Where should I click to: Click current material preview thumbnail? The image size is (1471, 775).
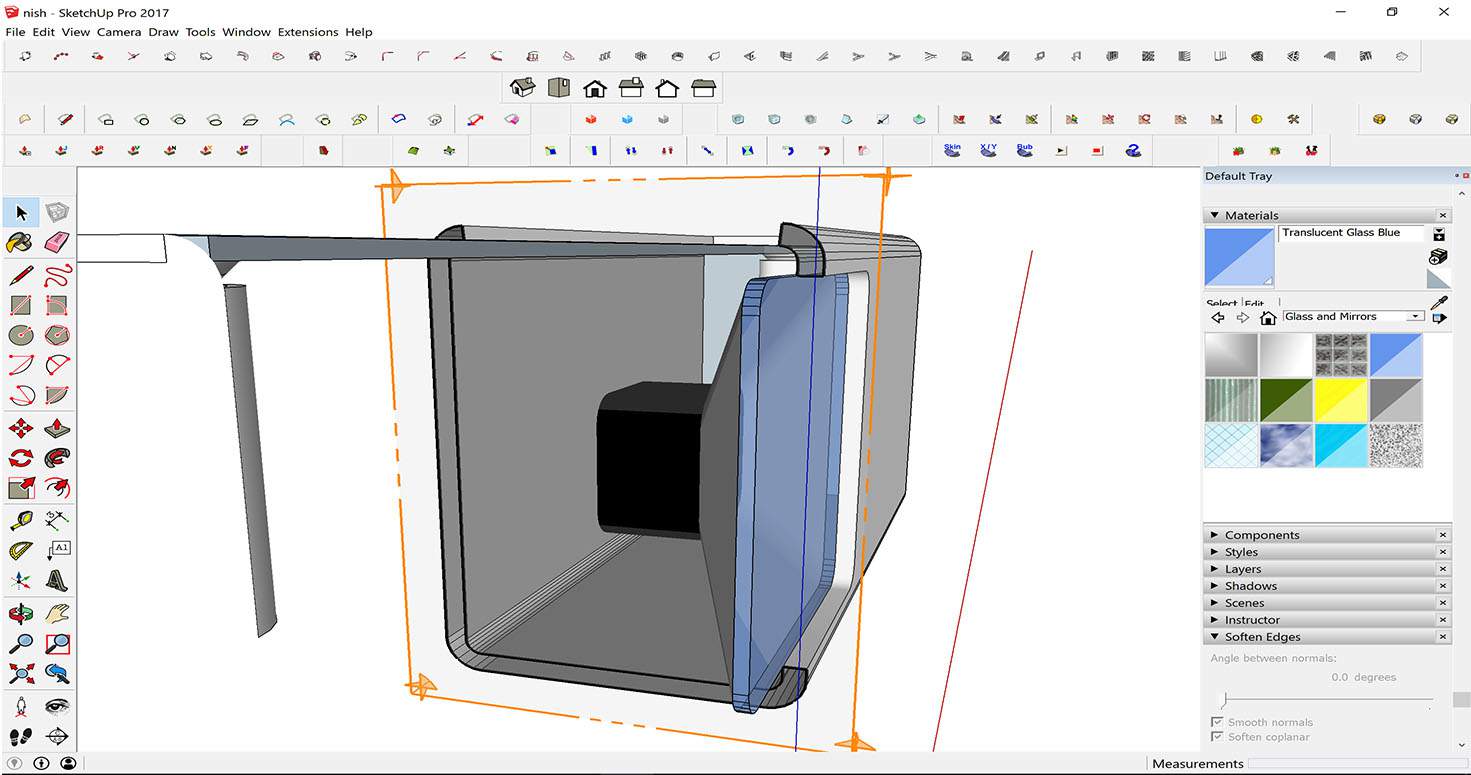pos(1239,257)
